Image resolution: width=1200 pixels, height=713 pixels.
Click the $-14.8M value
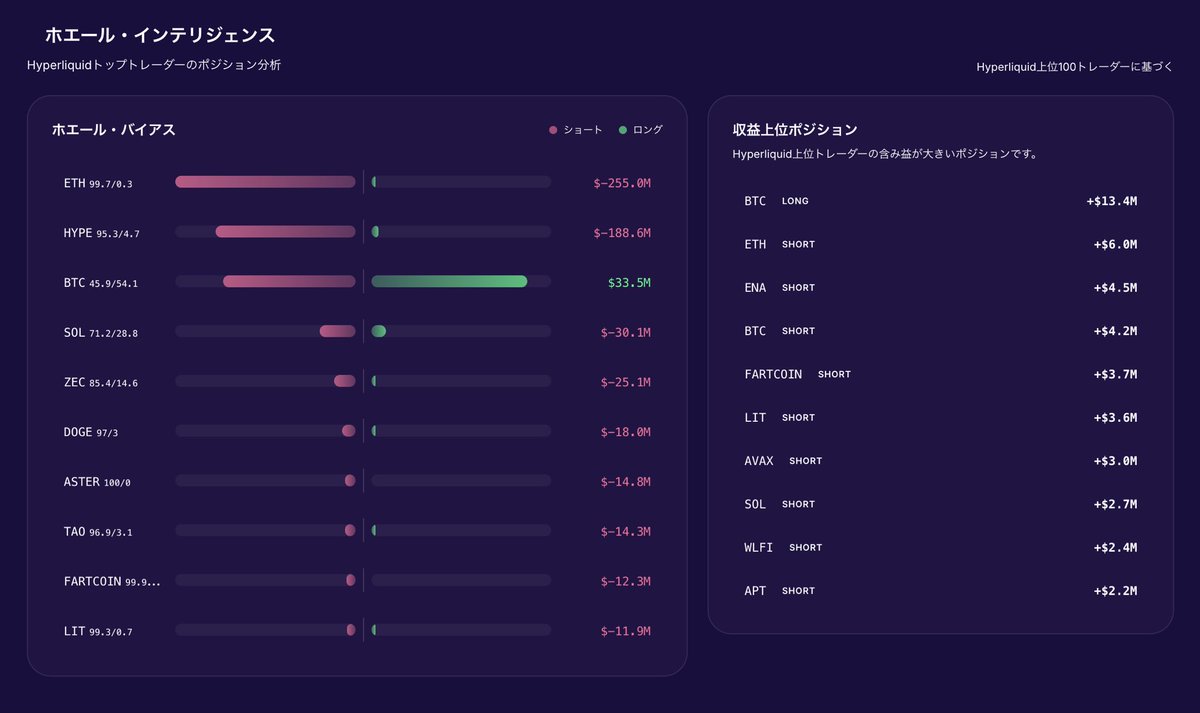626,482
